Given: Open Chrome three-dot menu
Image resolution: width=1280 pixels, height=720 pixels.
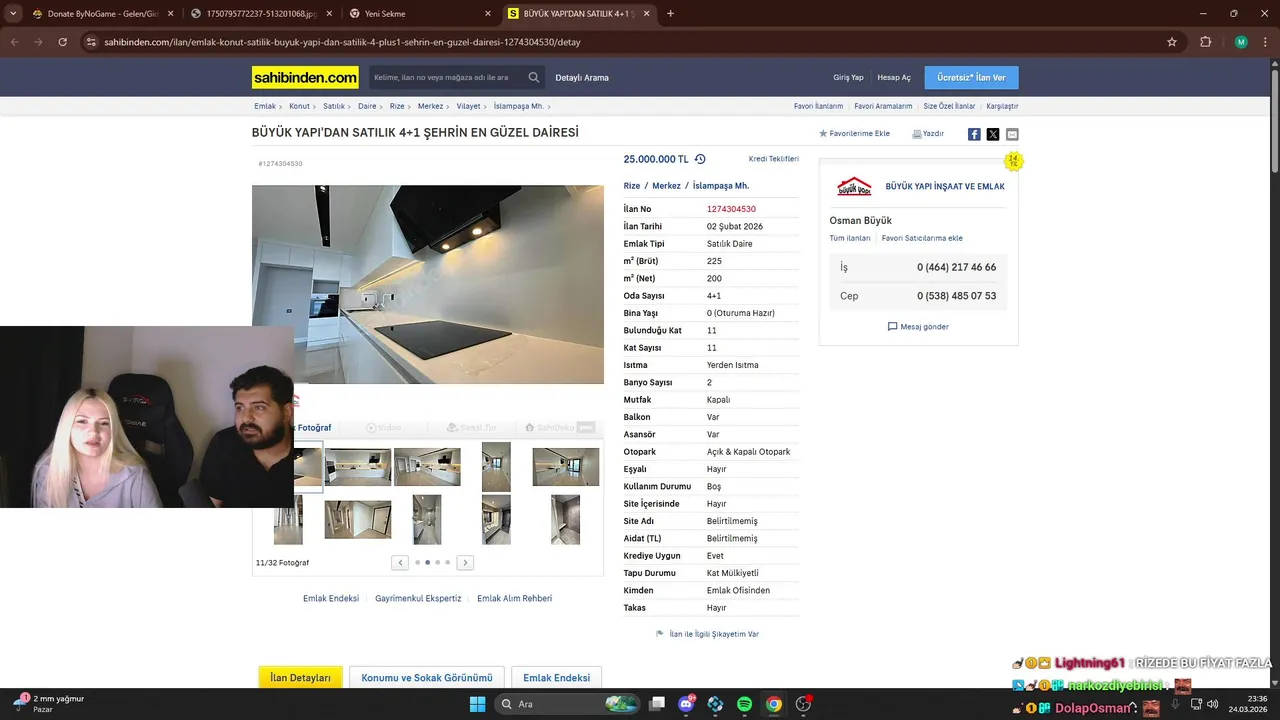Looking at the screenshot, I should click(1266, 42).
